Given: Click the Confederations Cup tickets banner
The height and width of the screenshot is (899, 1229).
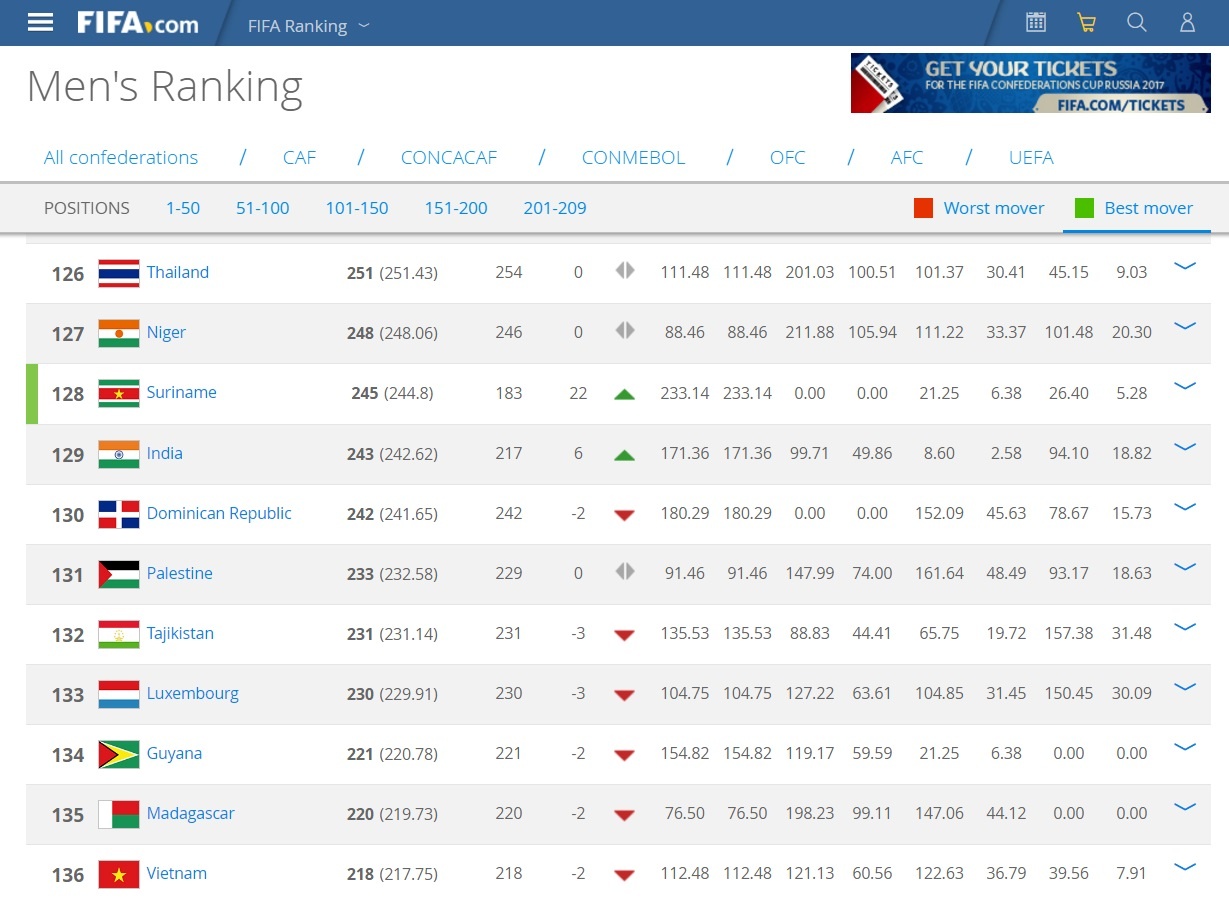Looking at the screenshot, I should click(x=1030, y=83).
